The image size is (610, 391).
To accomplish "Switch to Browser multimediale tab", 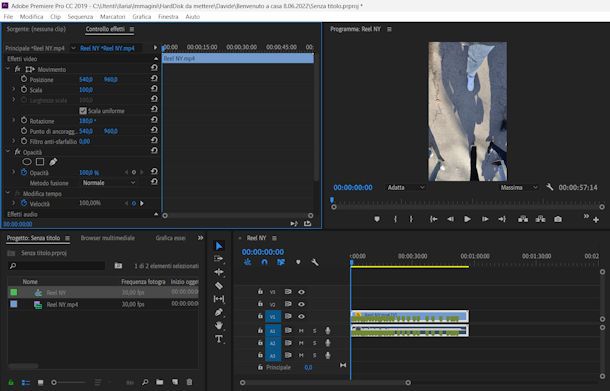I will (x=107, y=238).
